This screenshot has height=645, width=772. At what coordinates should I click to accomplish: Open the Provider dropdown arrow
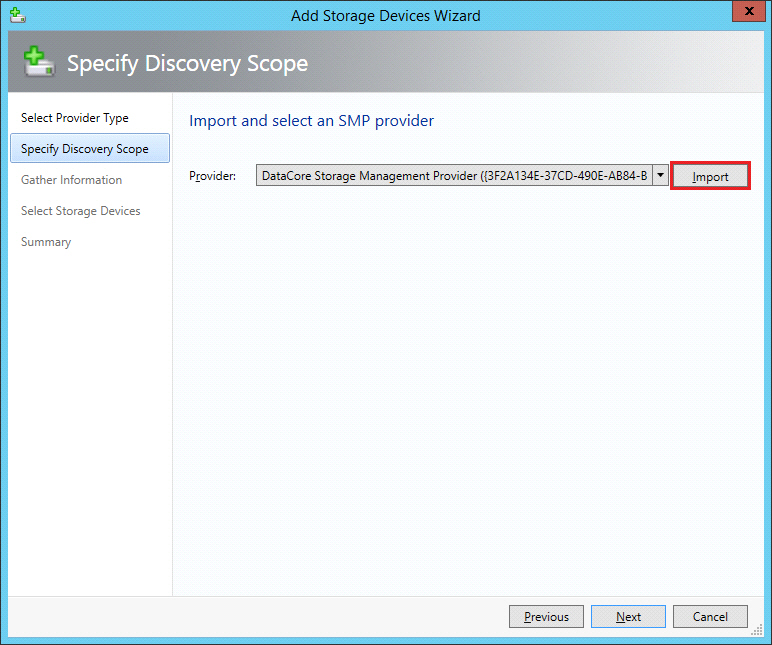point(661,176)
